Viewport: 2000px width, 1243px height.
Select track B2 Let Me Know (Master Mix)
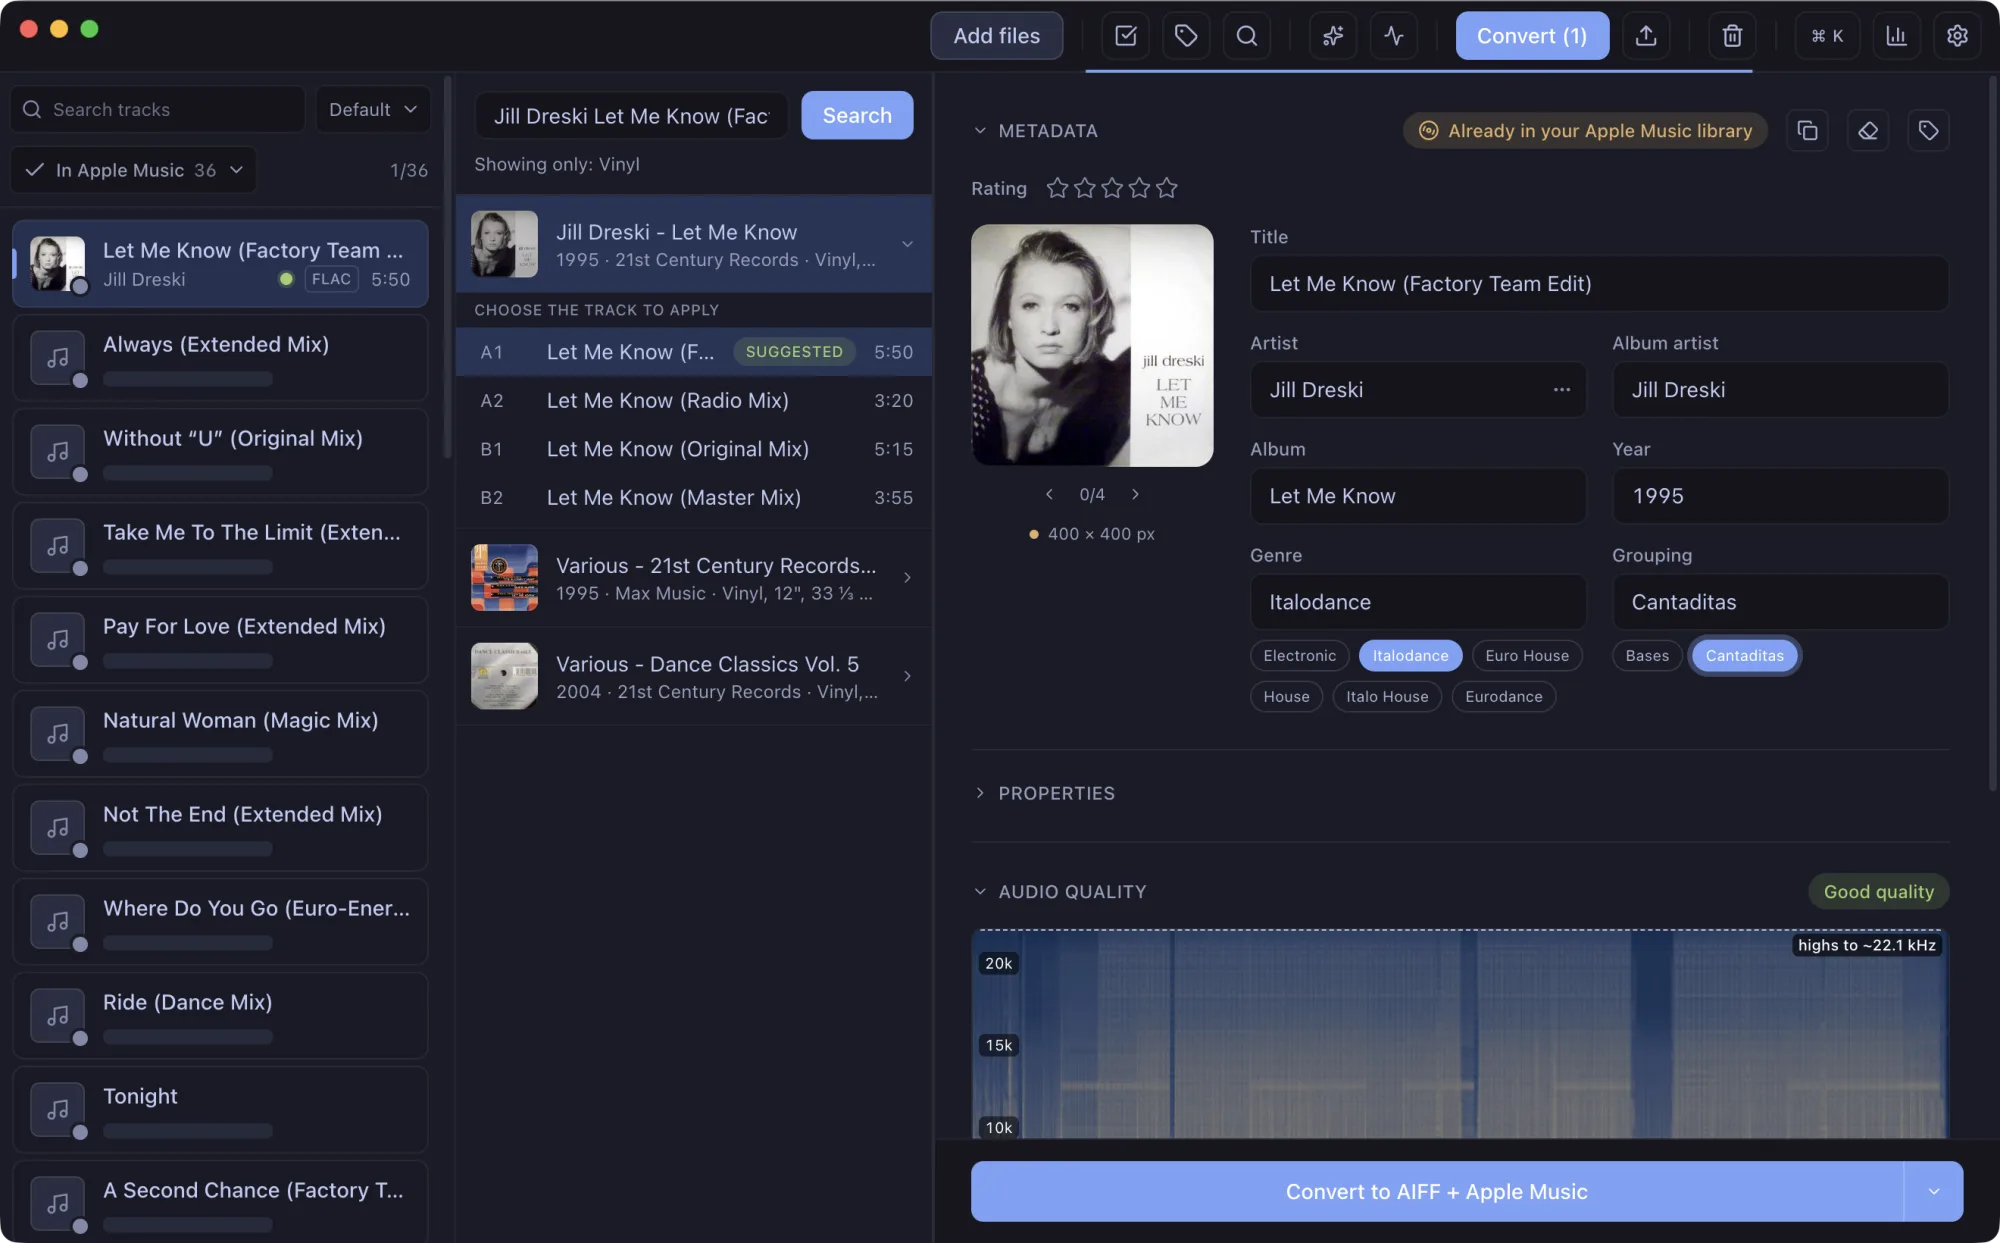click(694, 498)
